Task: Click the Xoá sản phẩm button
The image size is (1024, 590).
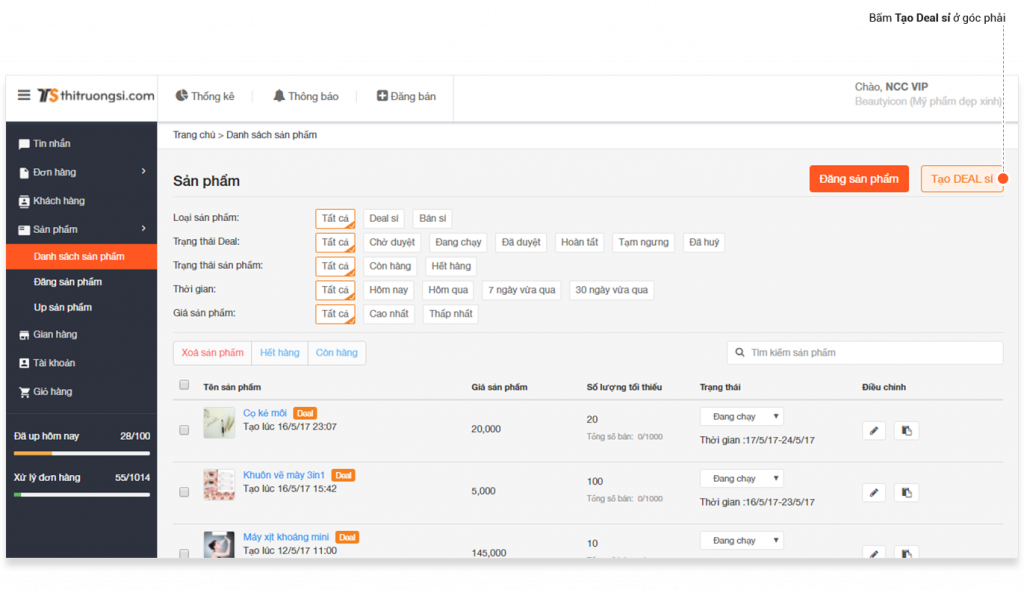Action: pyautogui.click(x=212, y=353)
